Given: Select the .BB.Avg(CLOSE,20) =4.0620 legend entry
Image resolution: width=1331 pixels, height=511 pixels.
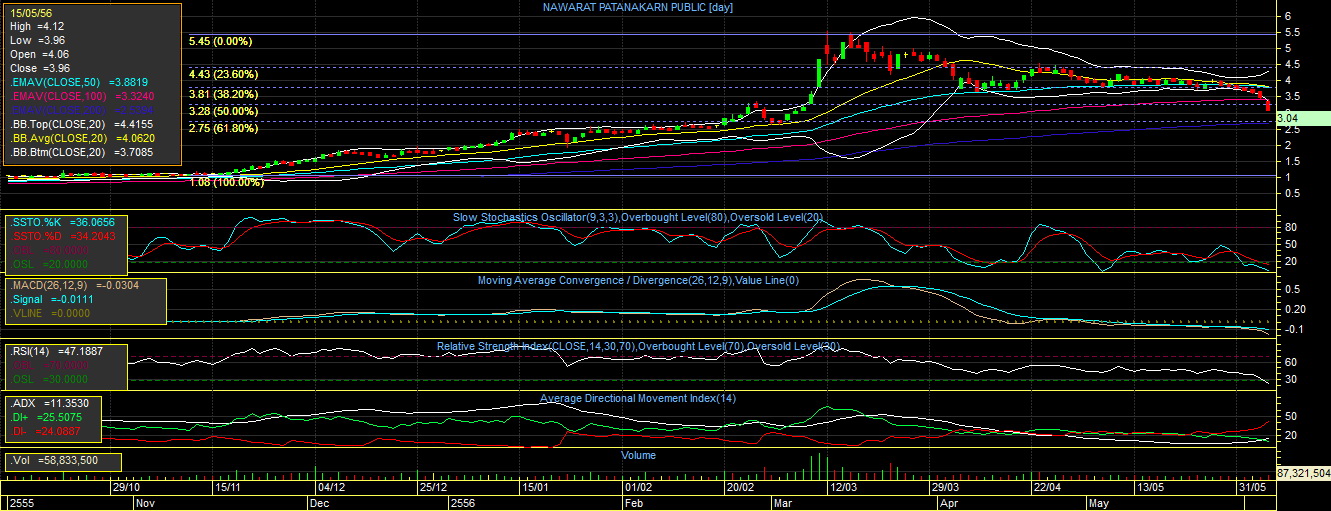Looking at the screenshot, I should [x=82, y=138].
